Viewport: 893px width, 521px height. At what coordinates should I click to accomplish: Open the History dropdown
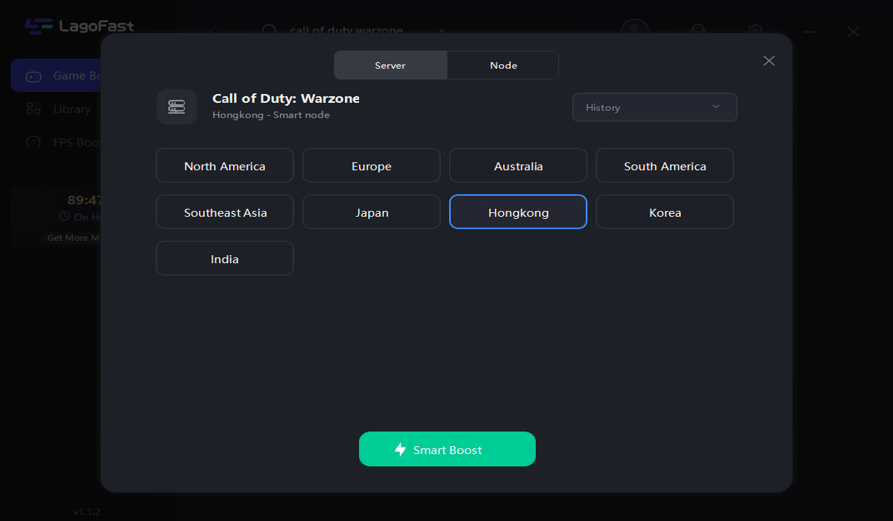(654, 107)
